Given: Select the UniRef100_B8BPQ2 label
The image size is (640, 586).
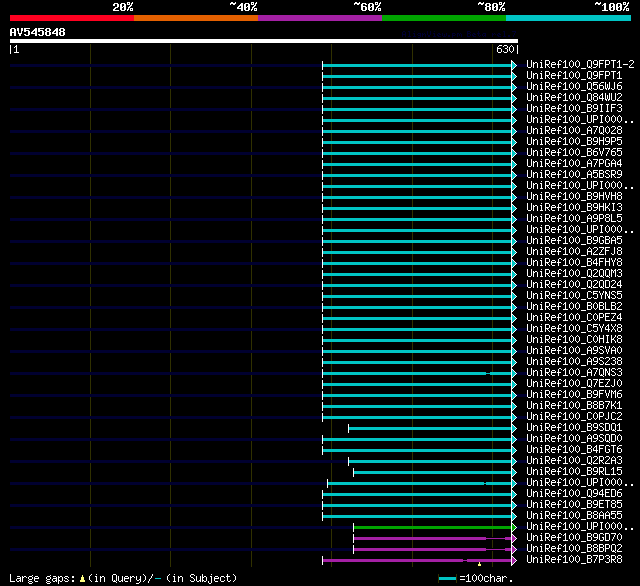Looking at the screenshot, I should click(574, 549).
